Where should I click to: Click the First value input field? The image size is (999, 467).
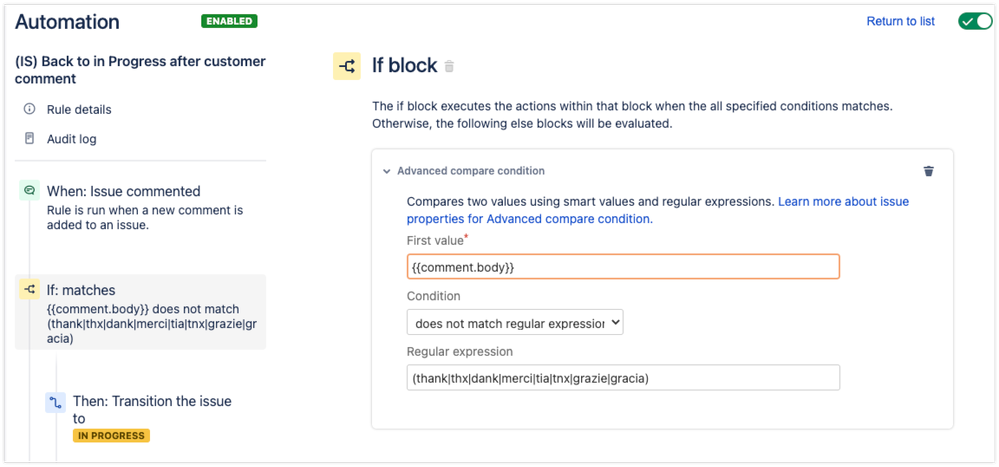click(x=623, y=268)
